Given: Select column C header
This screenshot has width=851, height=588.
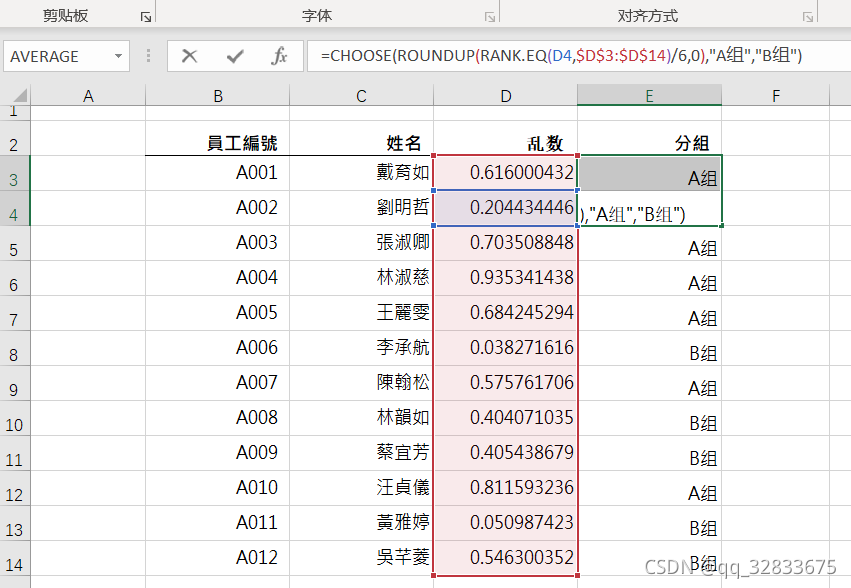Looking at the screenshot, I should (x=361, y=96).
